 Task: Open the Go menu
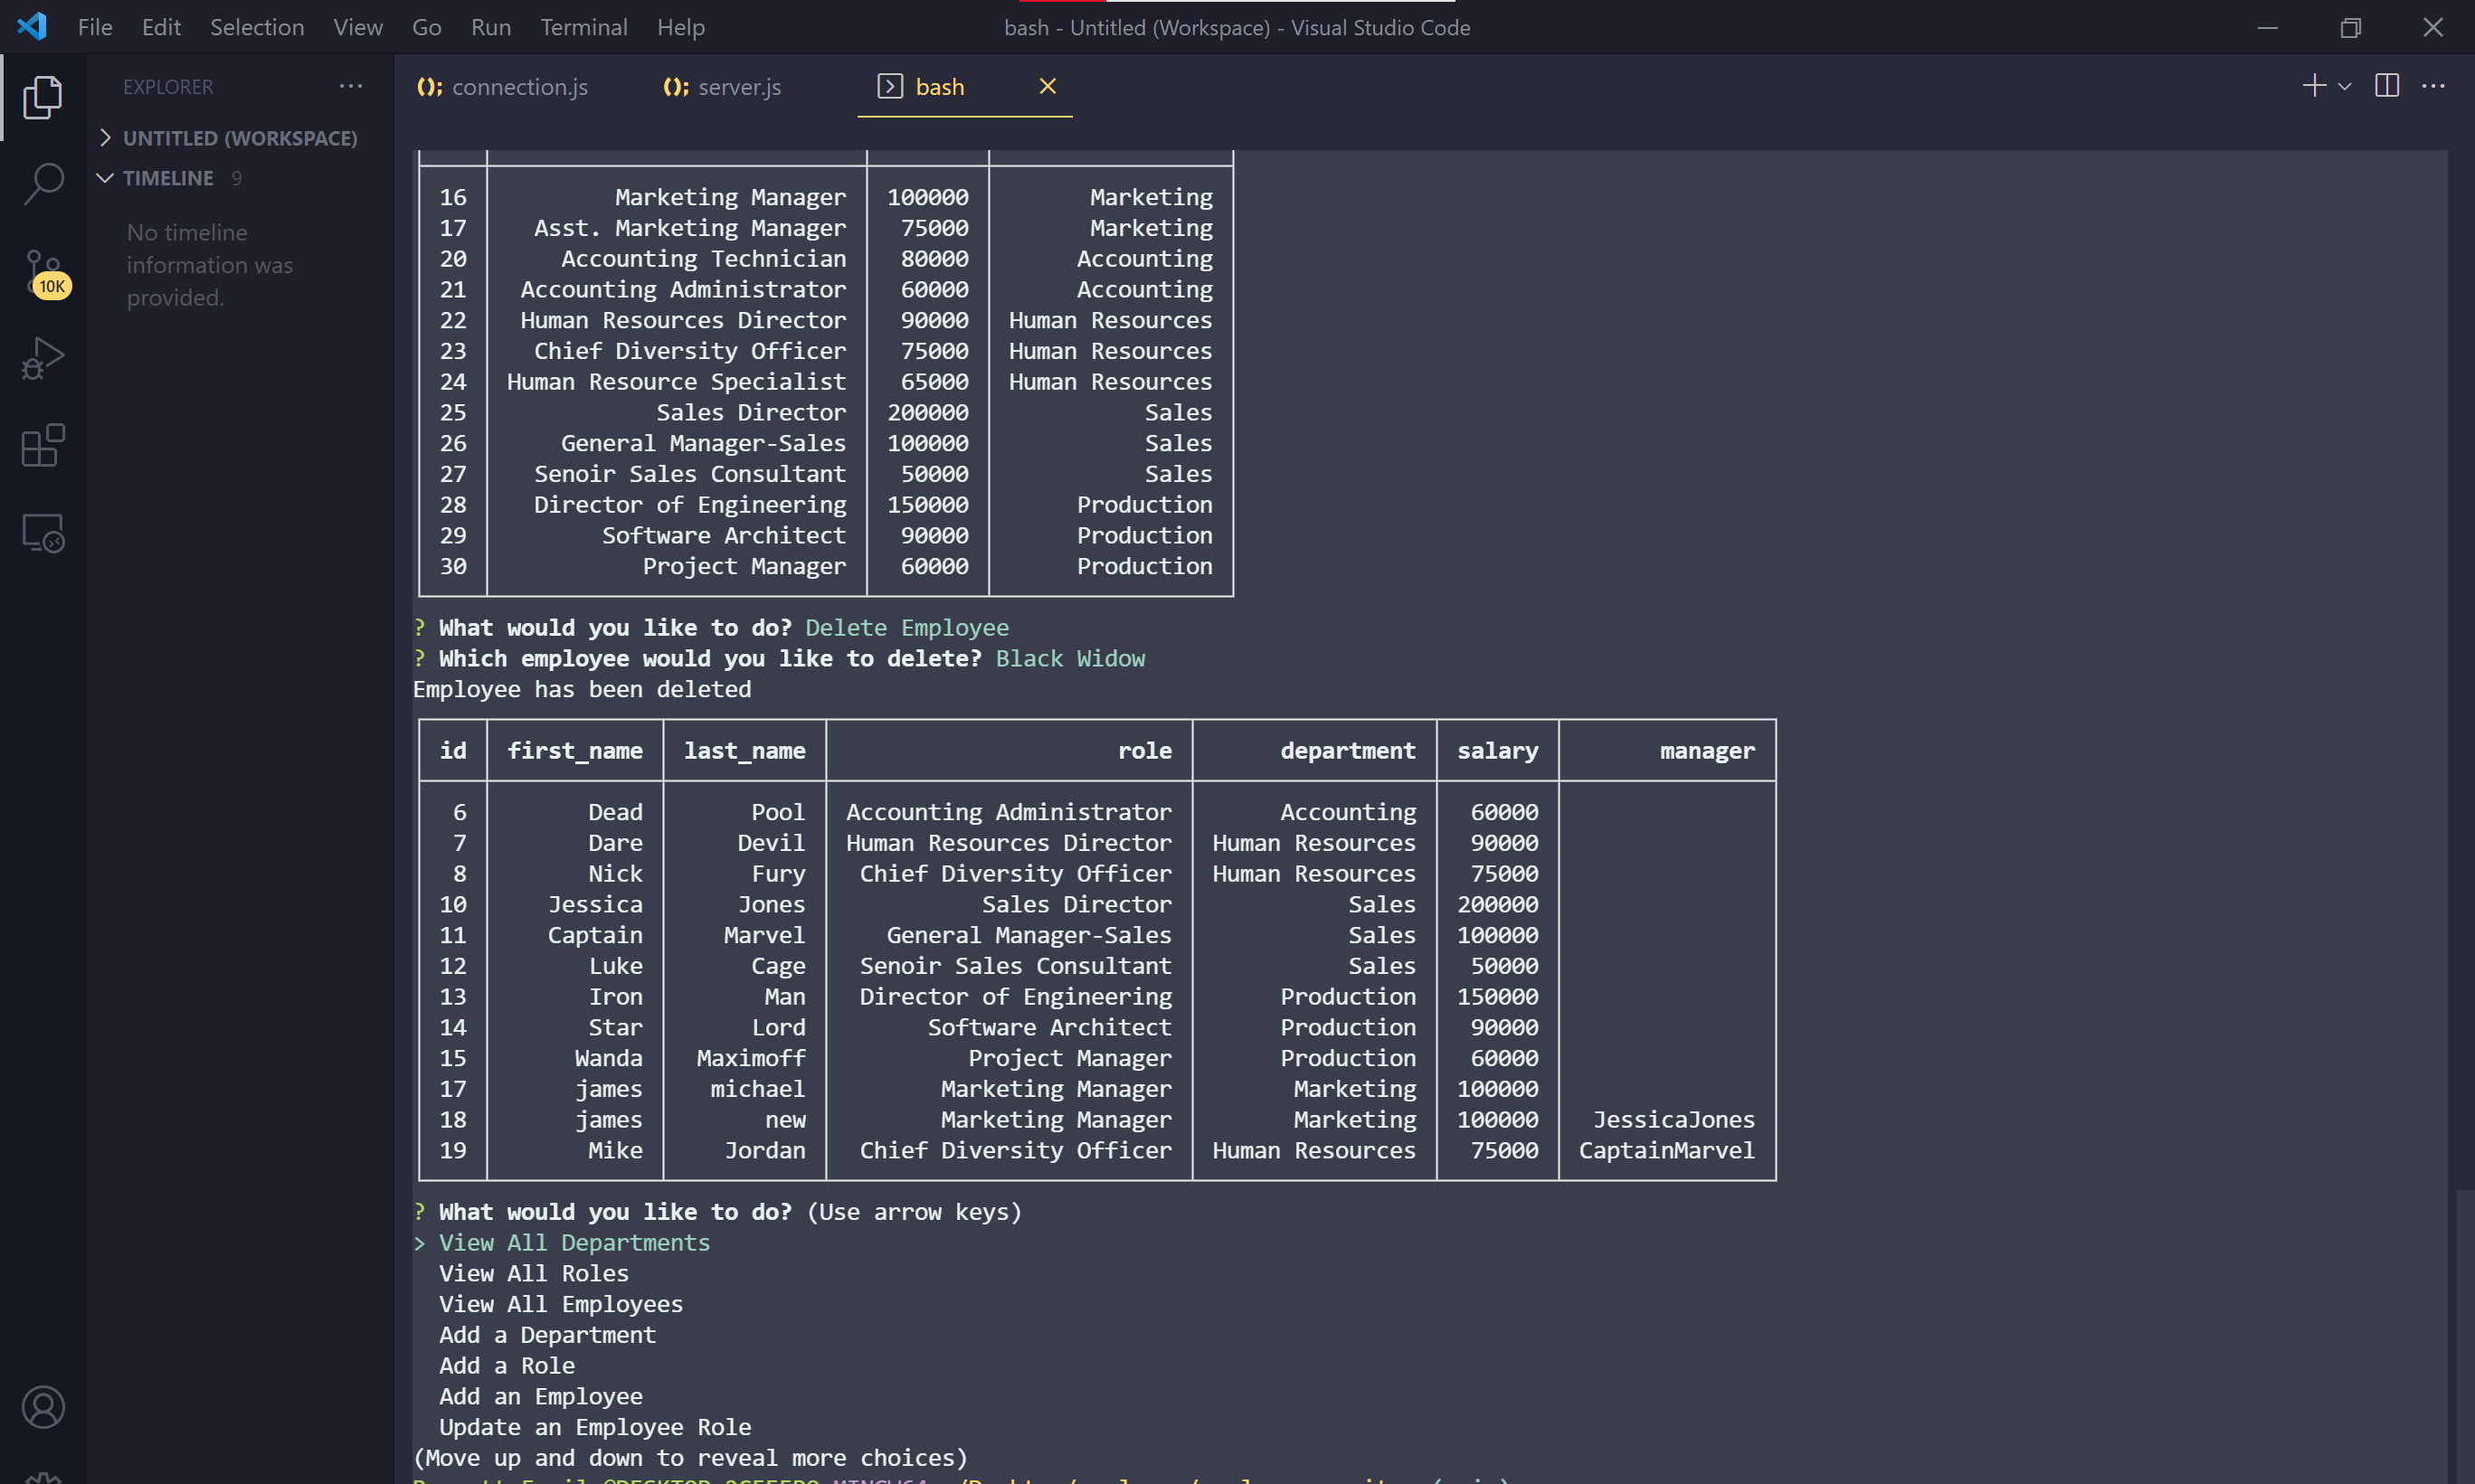coord(427,27)
